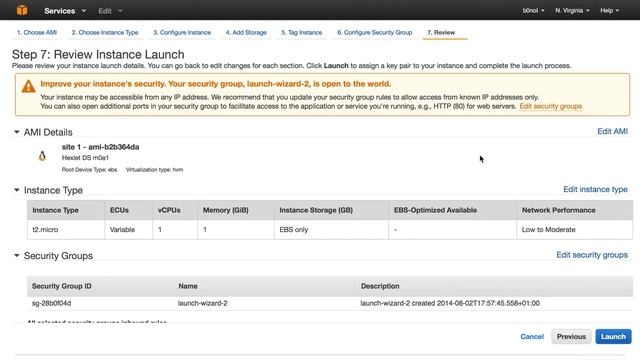
Task: Go to step 2 Choose Instance Type tab
Action: tap(105, 32)
